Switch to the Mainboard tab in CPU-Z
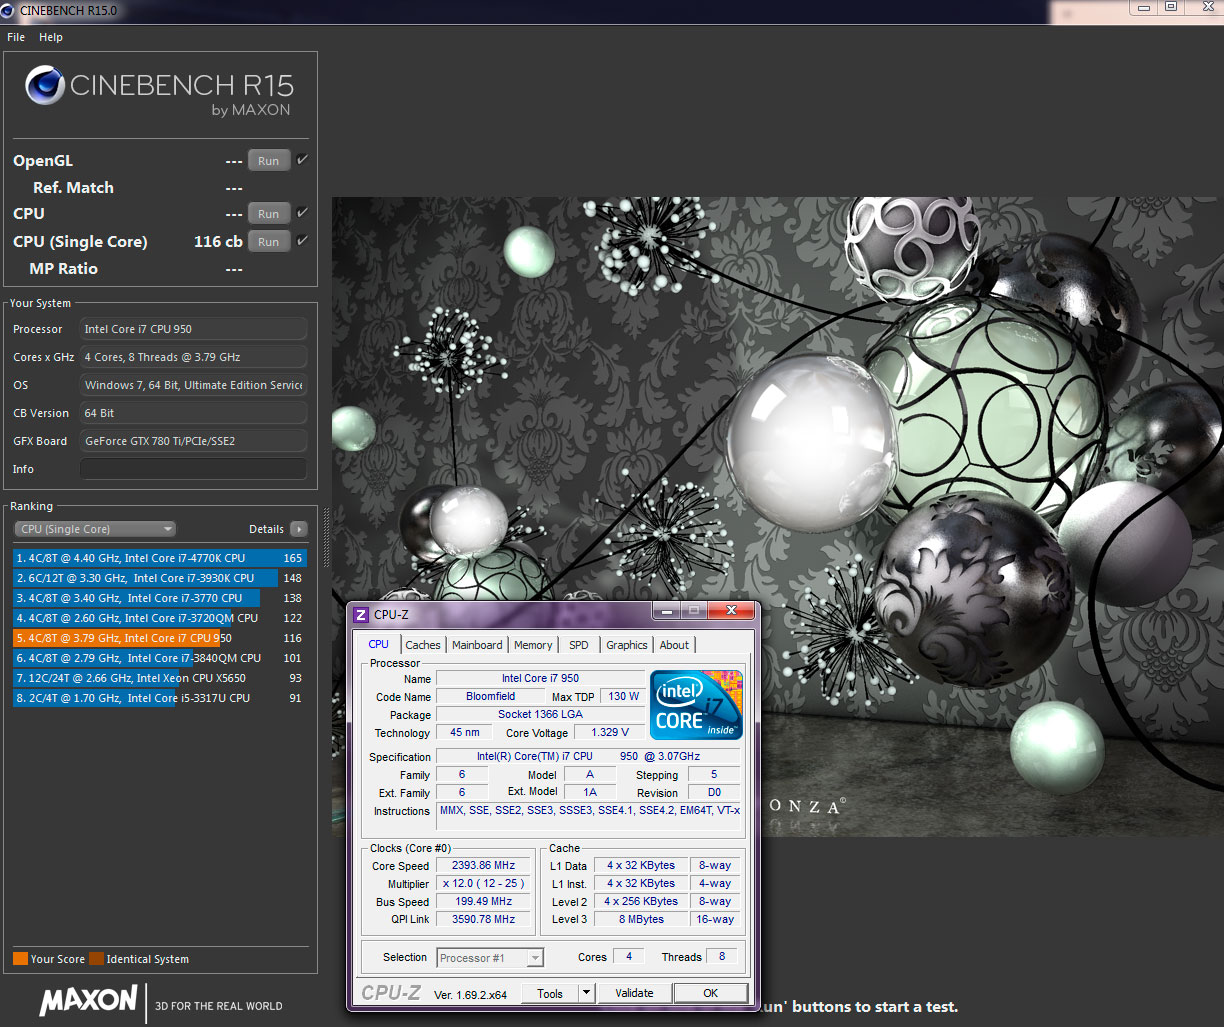 coord(477,645)
